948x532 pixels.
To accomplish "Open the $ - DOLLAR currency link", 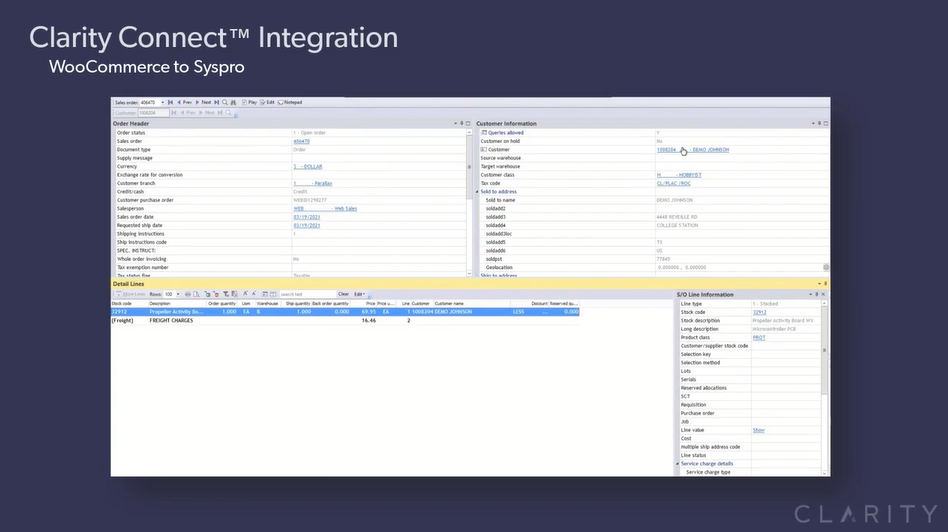I will click(x=308, y=166).
